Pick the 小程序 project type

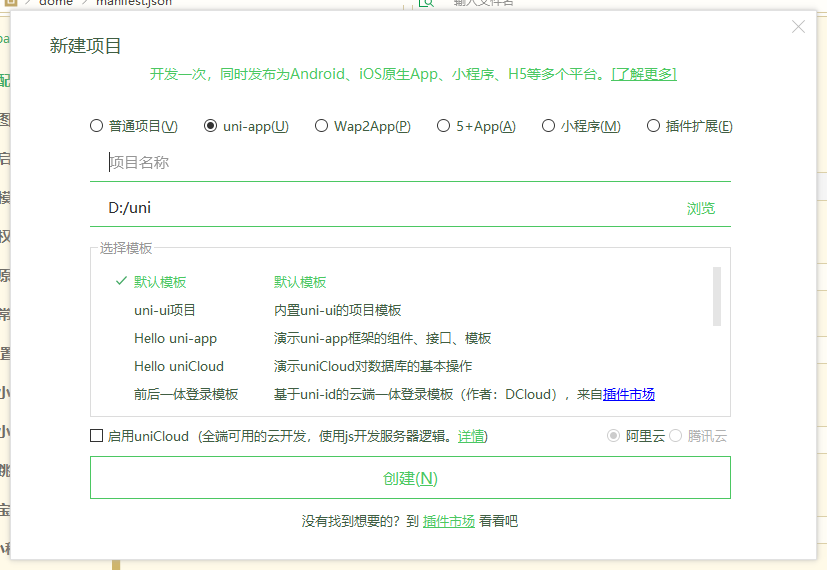click(x=549, y=126)
